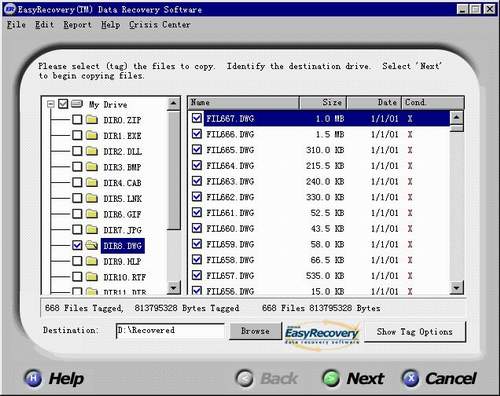Click folder tree scroll up arrow
The height and width of the screenshot is (396, 500).
pos(173,104)
